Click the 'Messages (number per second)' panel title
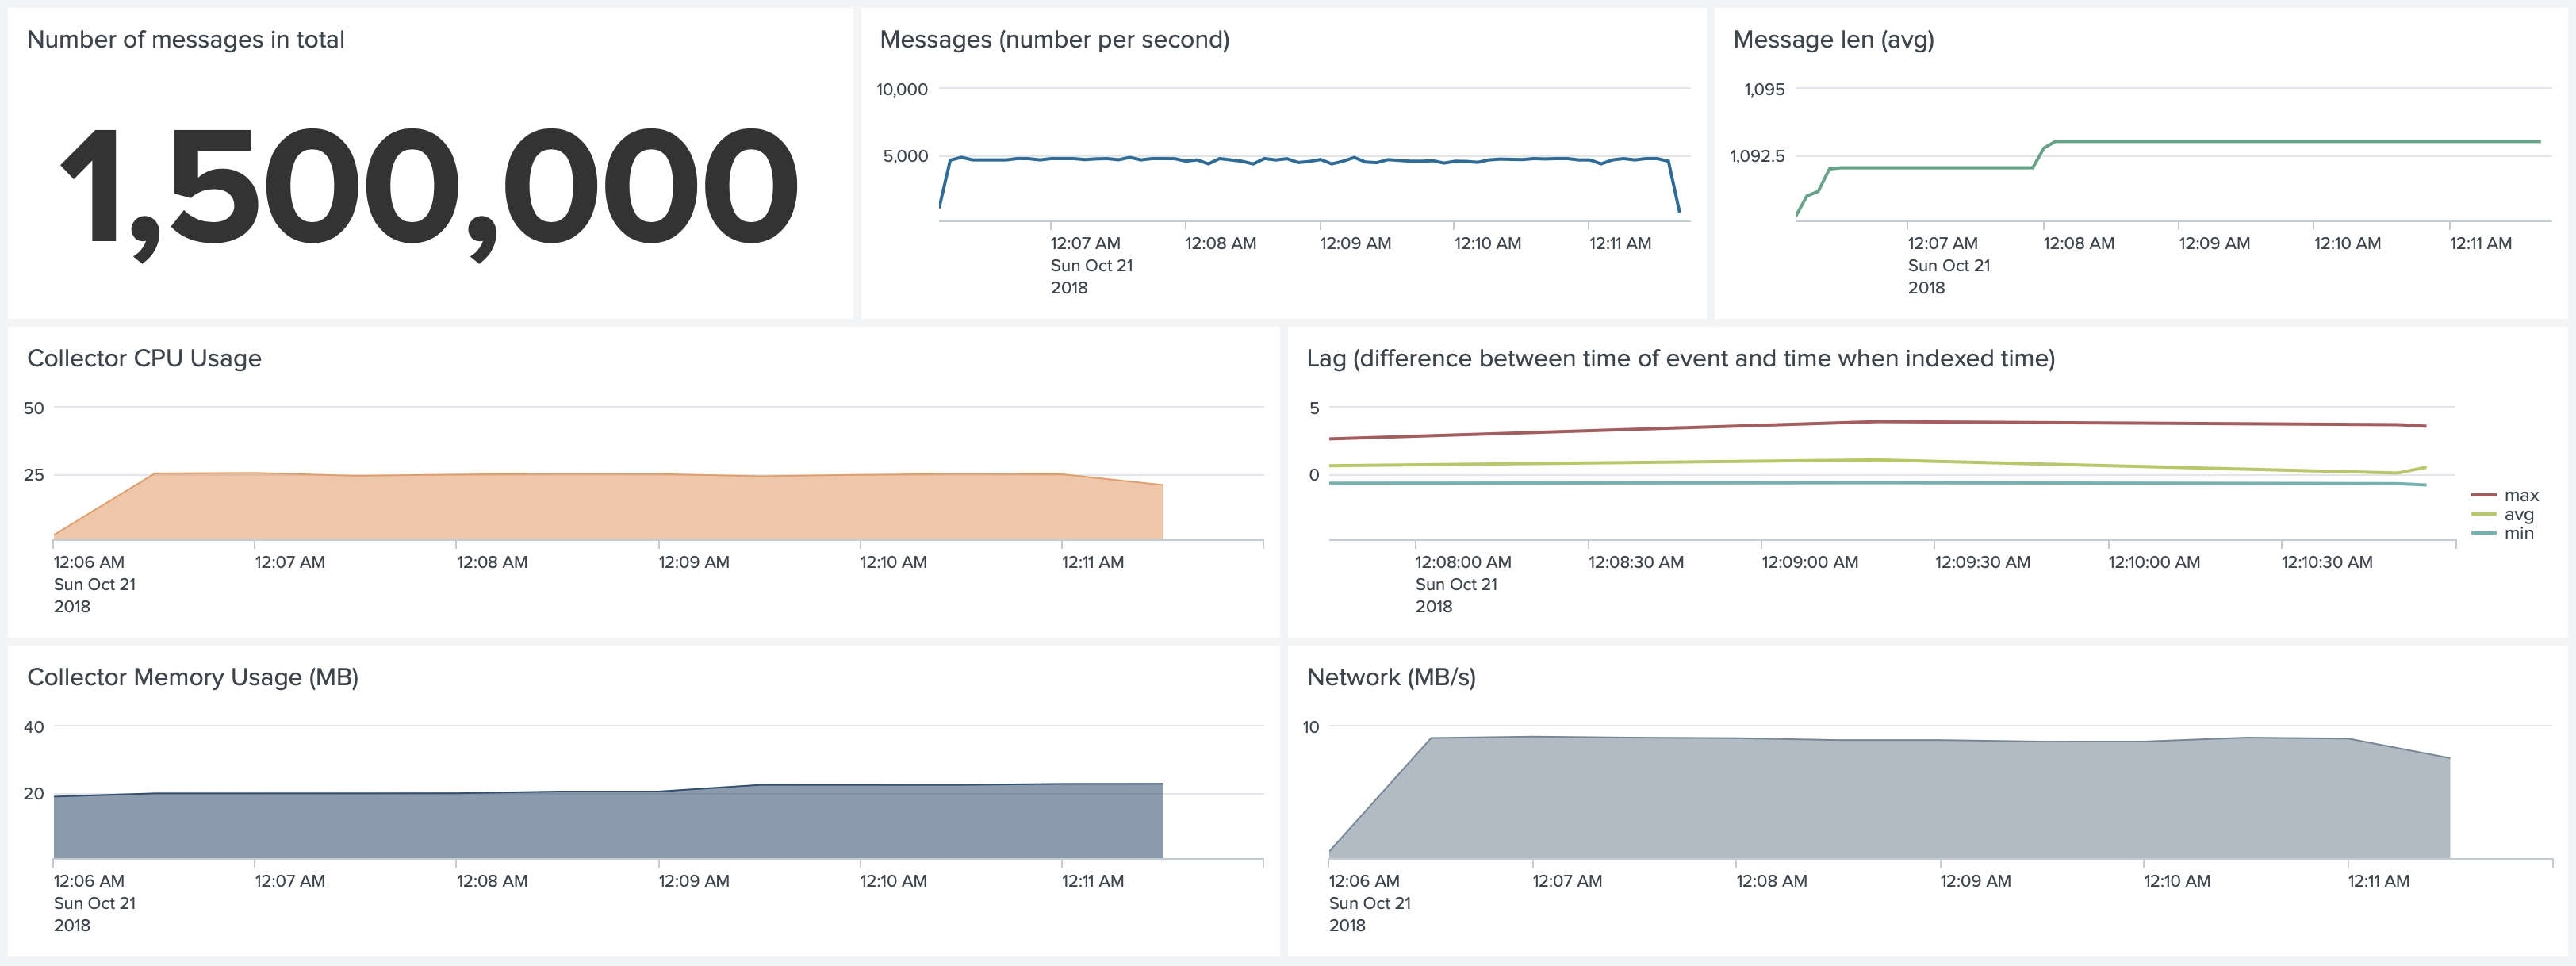Image resolution: width=2576 pixels, height=966 pixels. pos(1054,40)
